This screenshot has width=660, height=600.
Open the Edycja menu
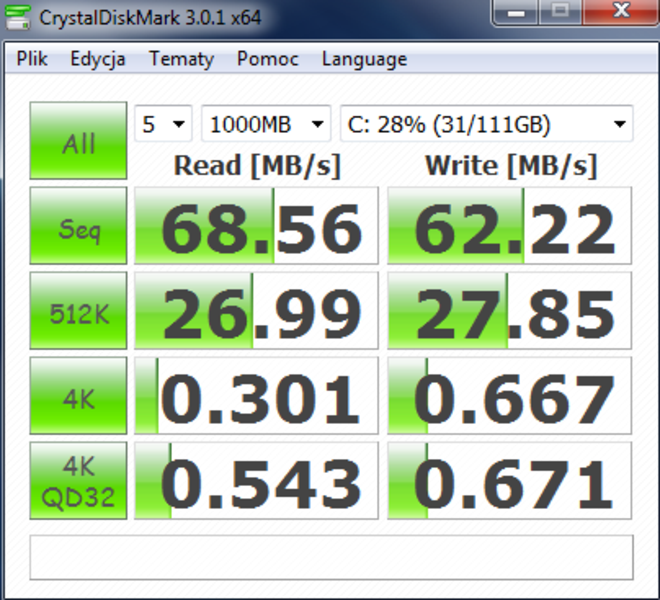click(98, 59)
